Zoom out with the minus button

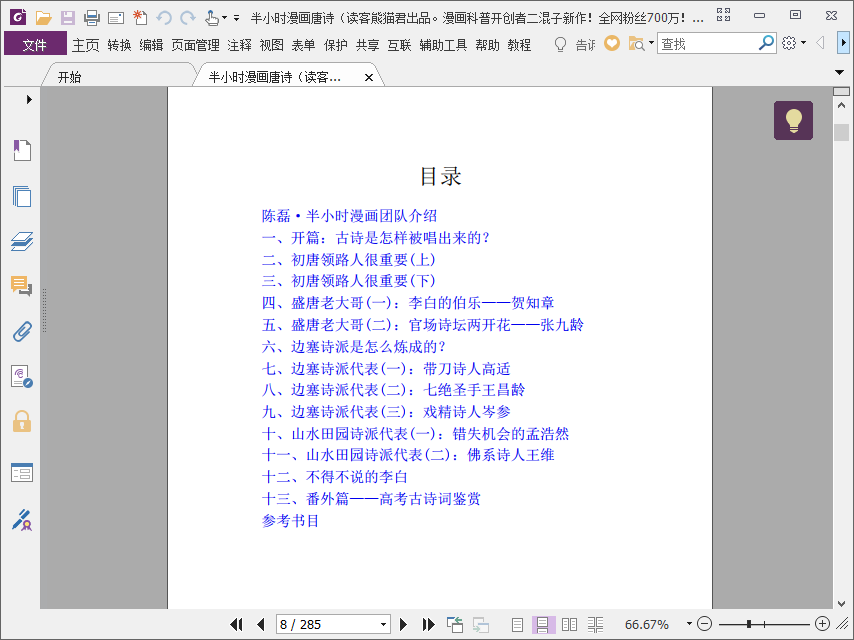tap(704, 624)
